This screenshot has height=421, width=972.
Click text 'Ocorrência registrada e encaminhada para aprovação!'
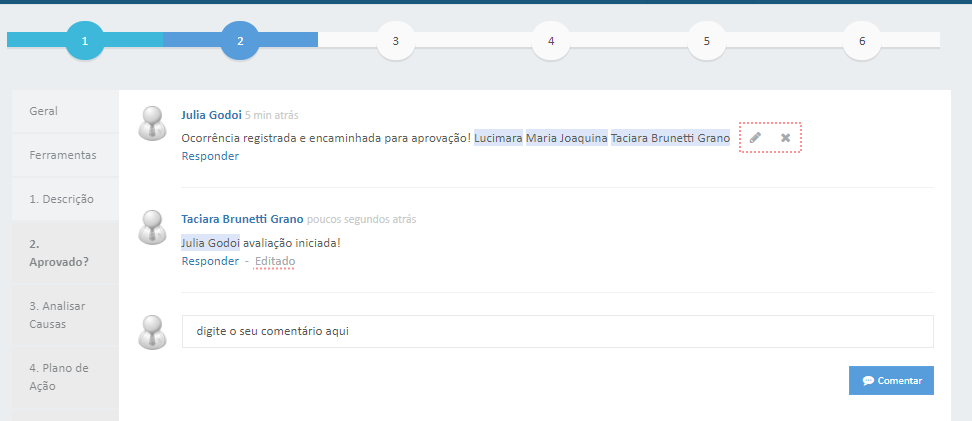[327, 138]
